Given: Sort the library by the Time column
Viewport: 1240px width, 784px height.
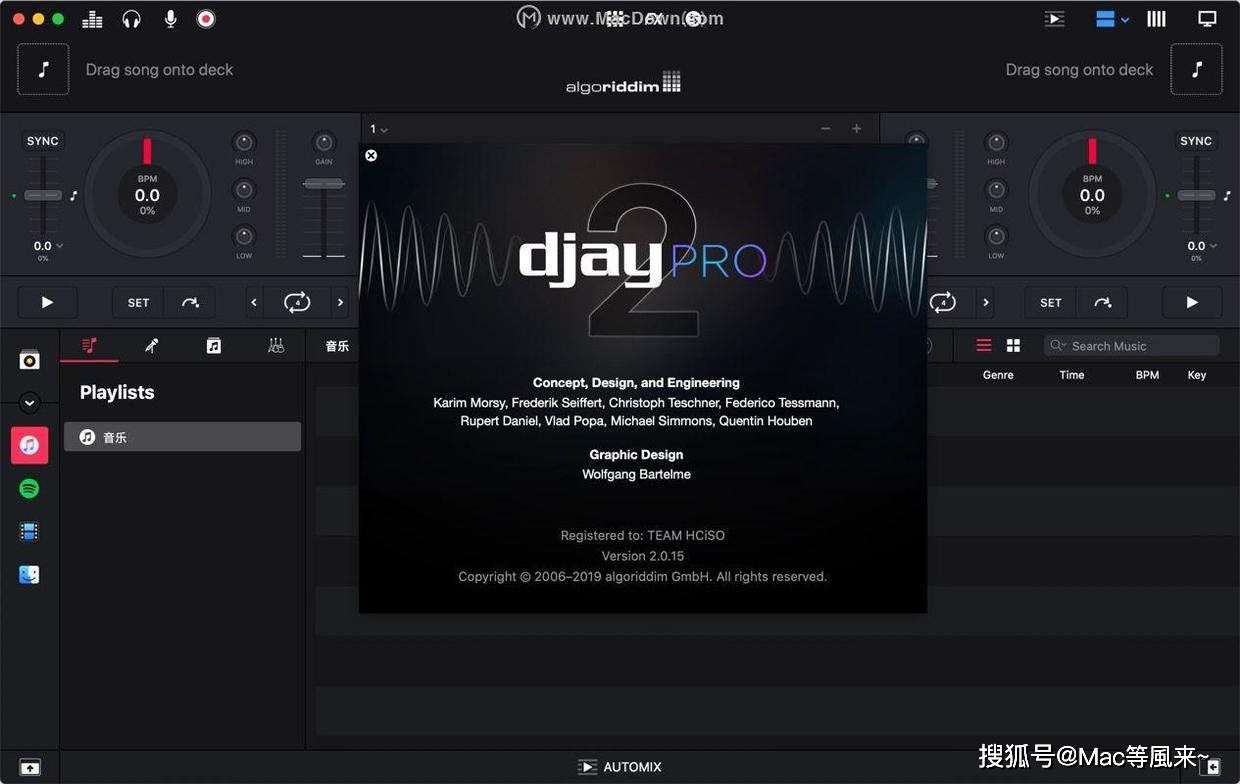Looking at the screenshot, I should point(1072,375).
